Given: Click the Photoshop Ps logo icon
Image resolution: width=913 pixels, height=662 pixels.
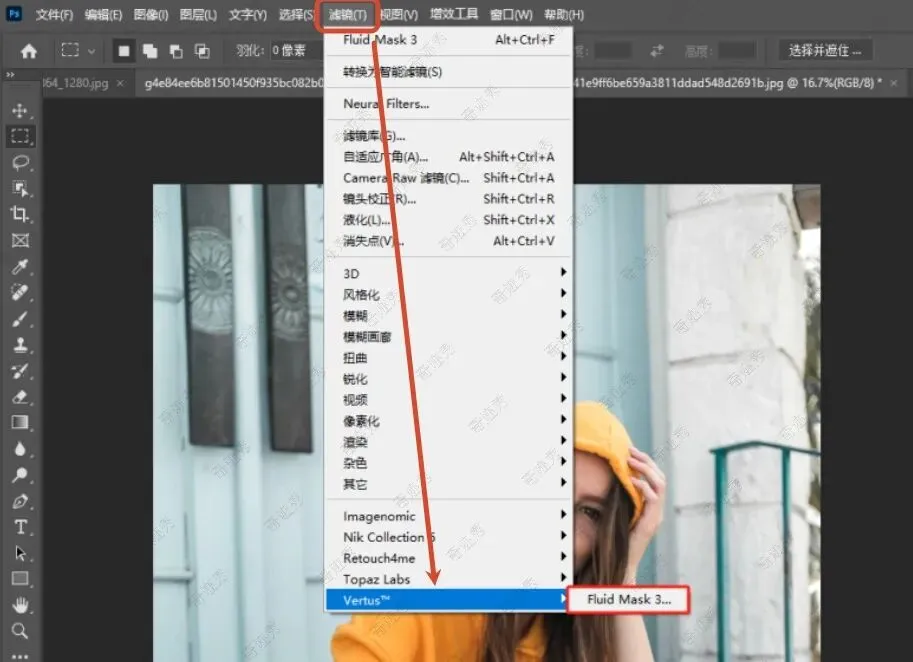Looking at the screenshot, I should click(x=14, y=14).
